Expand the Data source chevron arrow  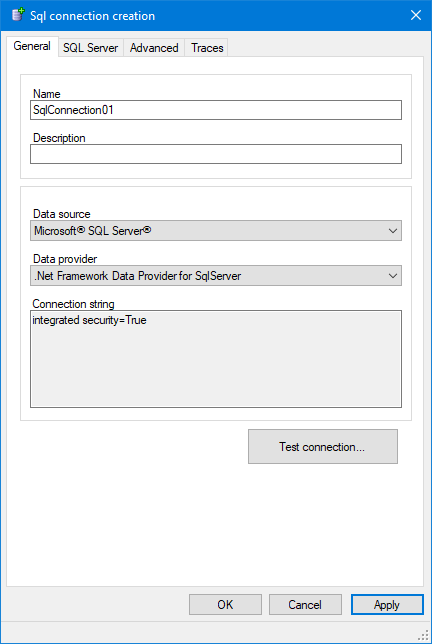[393, 231]
